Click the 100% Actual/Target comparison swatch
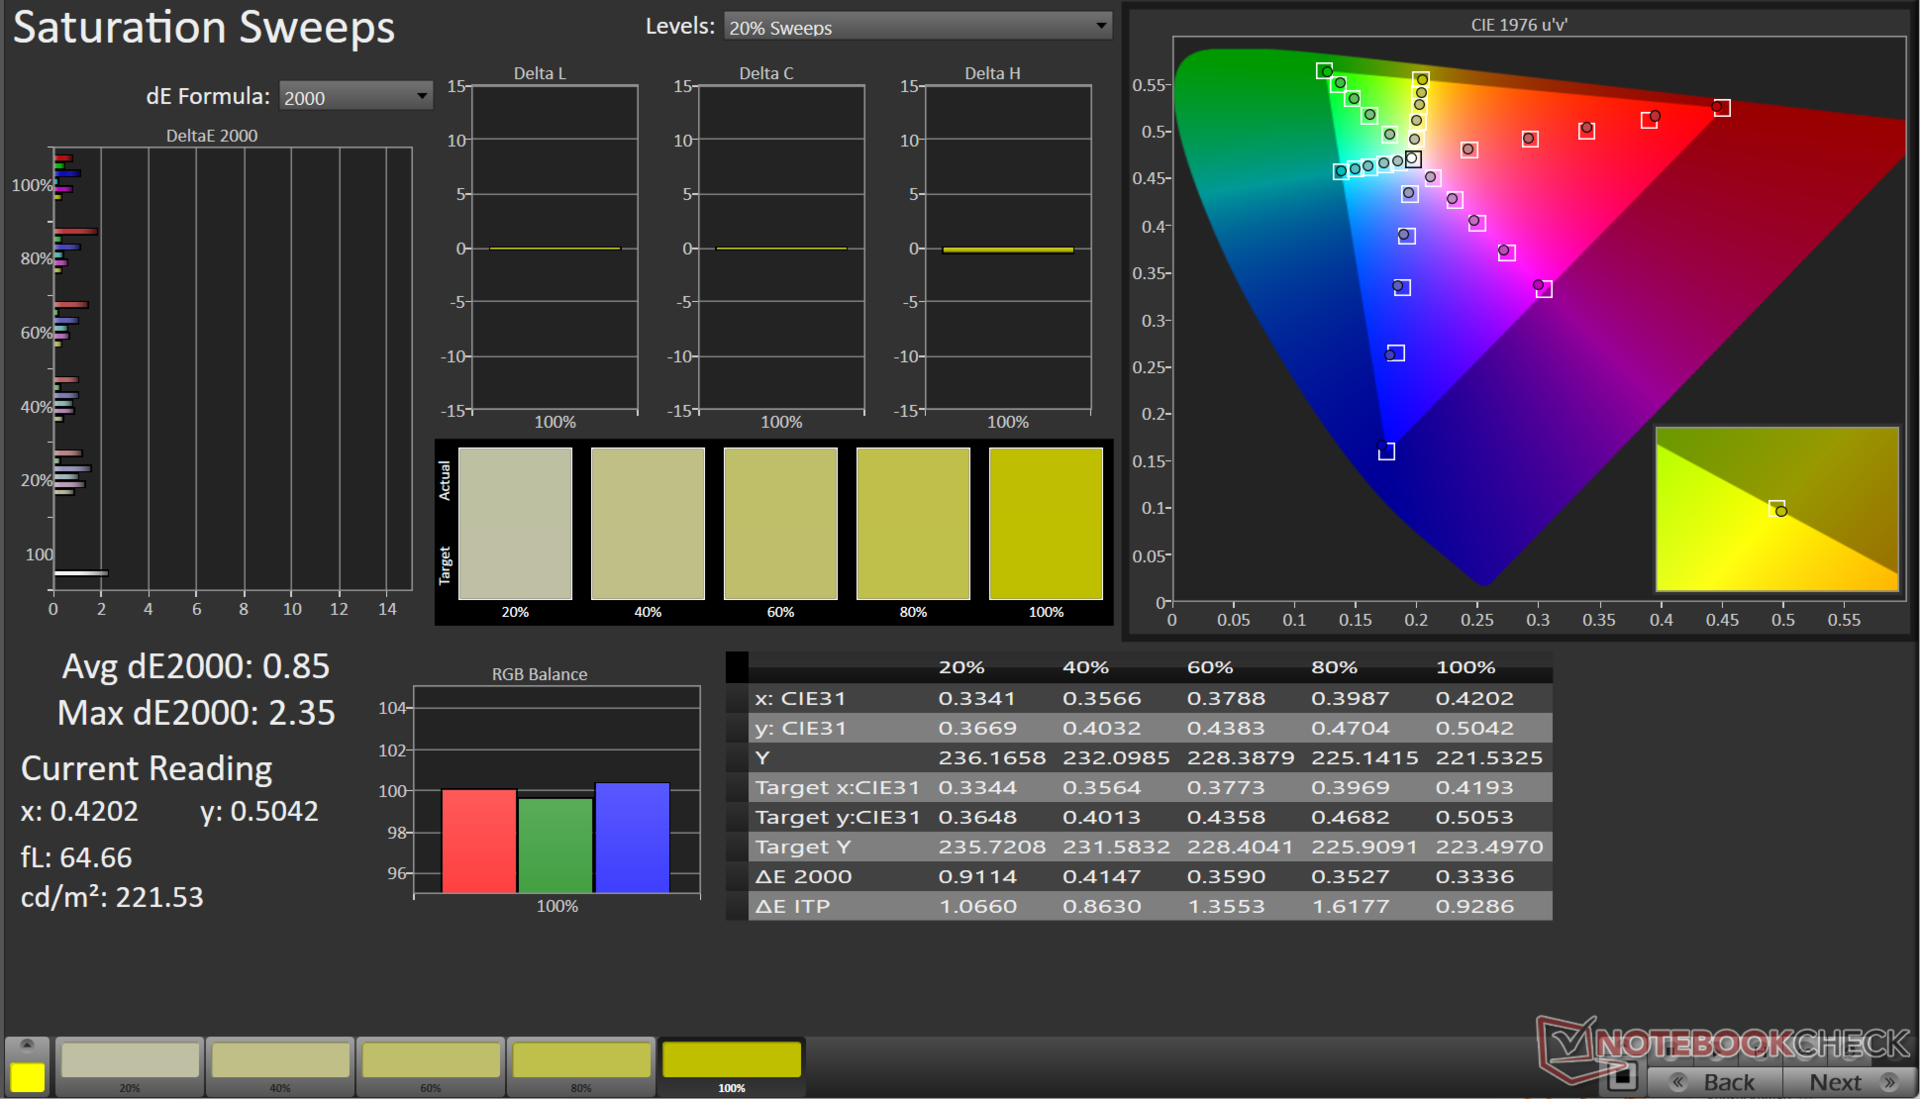 1045,523
